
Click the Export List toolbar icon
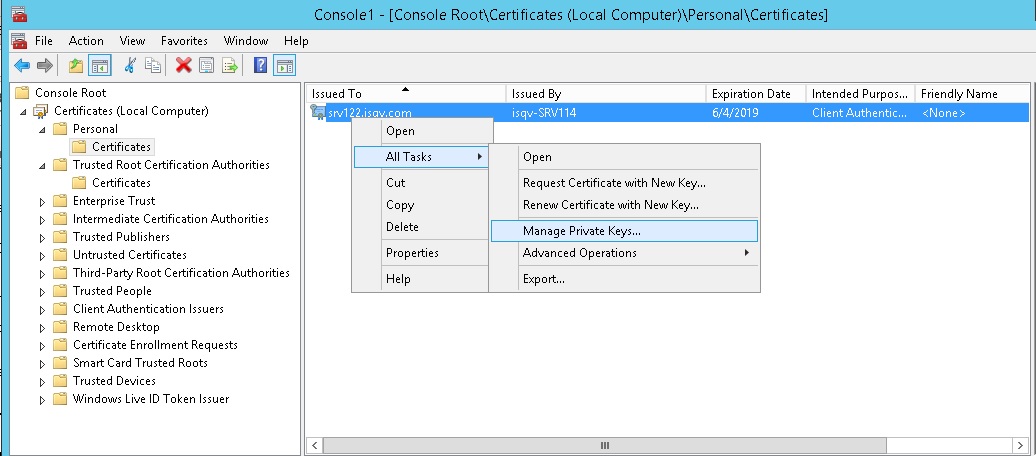229,66
